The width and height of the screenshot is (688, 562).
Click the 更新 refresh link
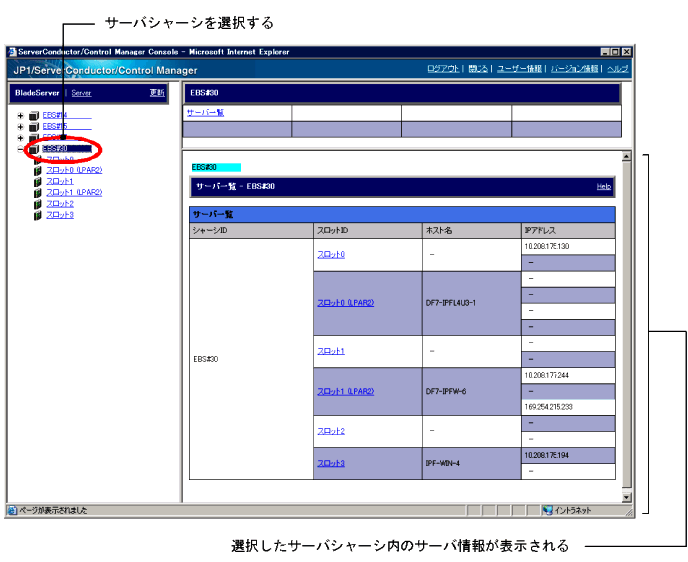tap(157, 93)
